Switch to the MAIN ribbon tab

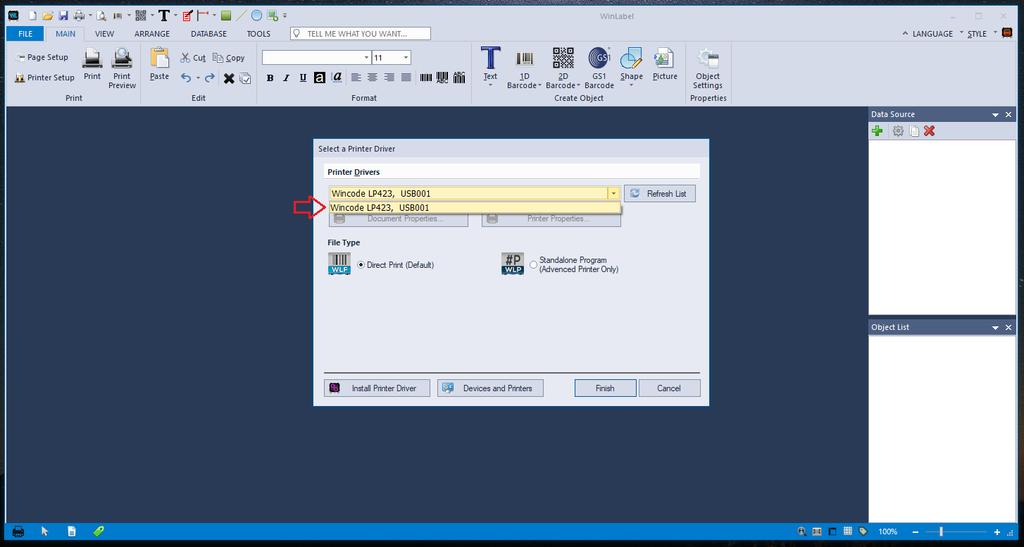pyautogui.click(x=65, y=34)
